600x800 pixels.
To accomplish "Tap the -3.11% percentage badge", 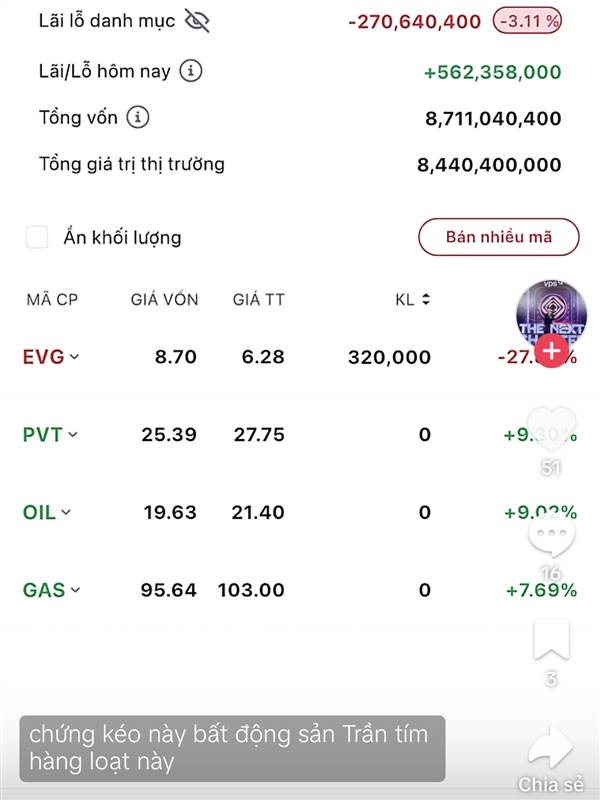I will (x=527, y=20).
